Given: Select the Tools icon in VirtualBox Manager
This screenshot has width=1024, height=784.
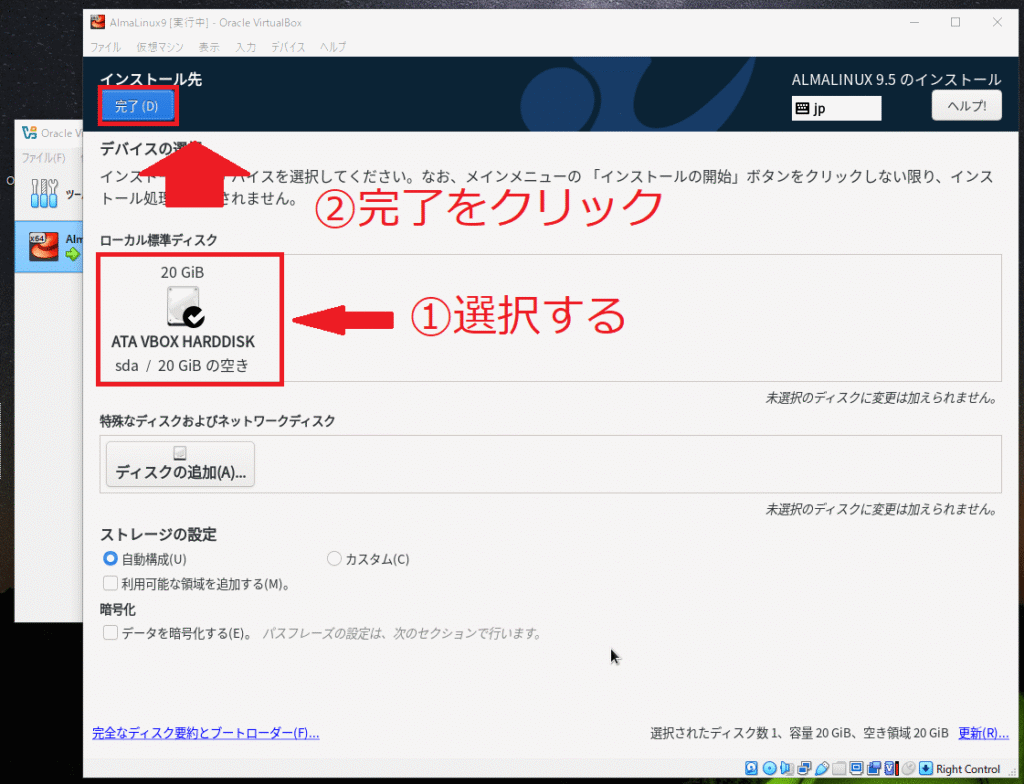Looking at the screenshot, I should point(44,193).
